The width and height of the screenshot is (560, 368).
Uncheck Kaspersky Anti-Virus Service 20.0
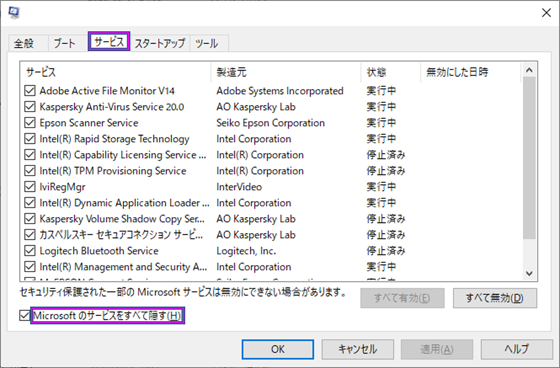pyautogui.click(x=30, y=107)
